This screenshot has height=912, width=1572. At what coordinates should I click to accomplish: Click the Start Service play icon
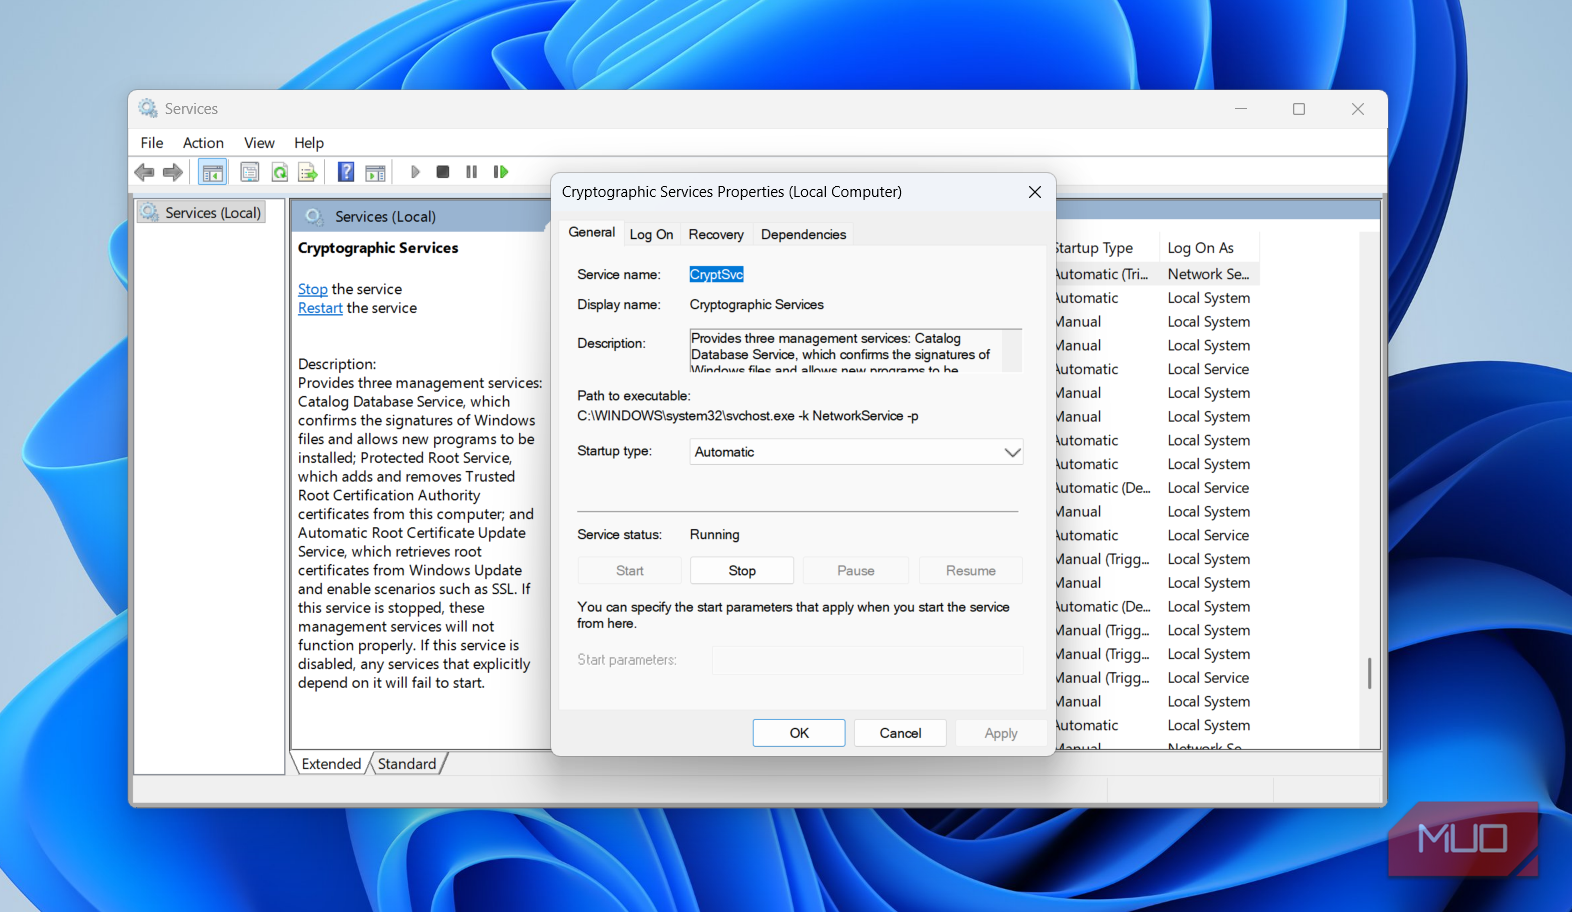point(415,172)
